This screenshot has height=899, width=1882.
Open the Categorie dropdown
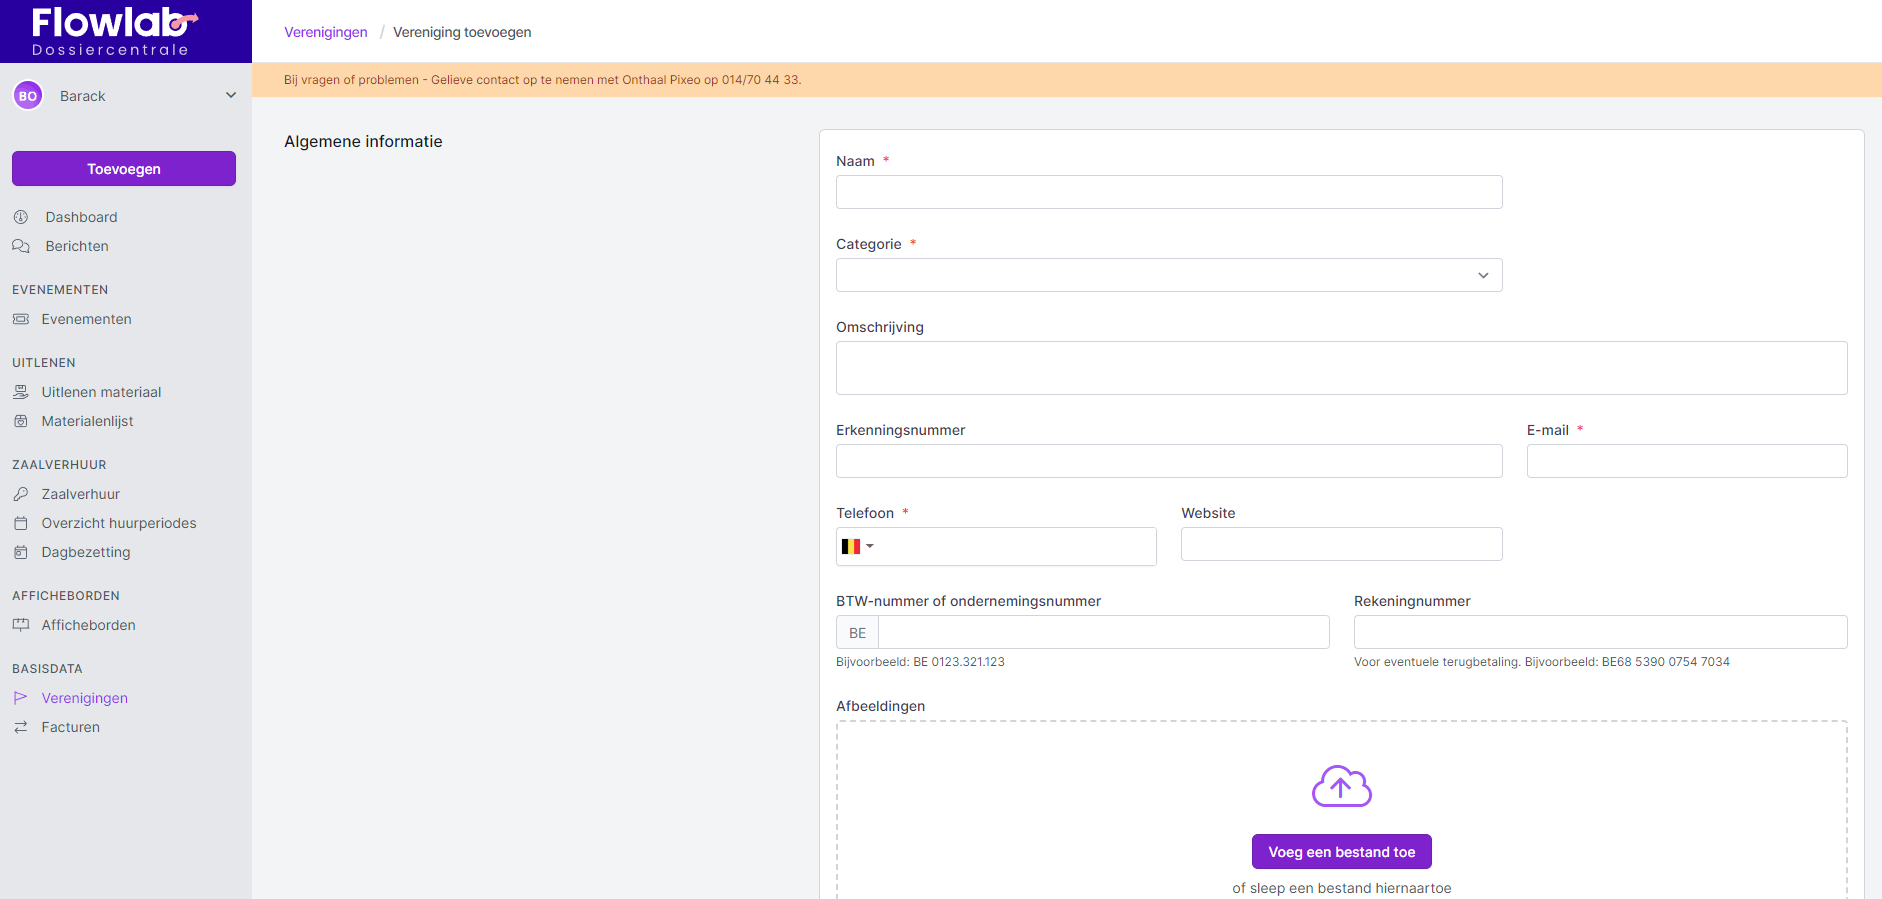[x=1168, y=275]
